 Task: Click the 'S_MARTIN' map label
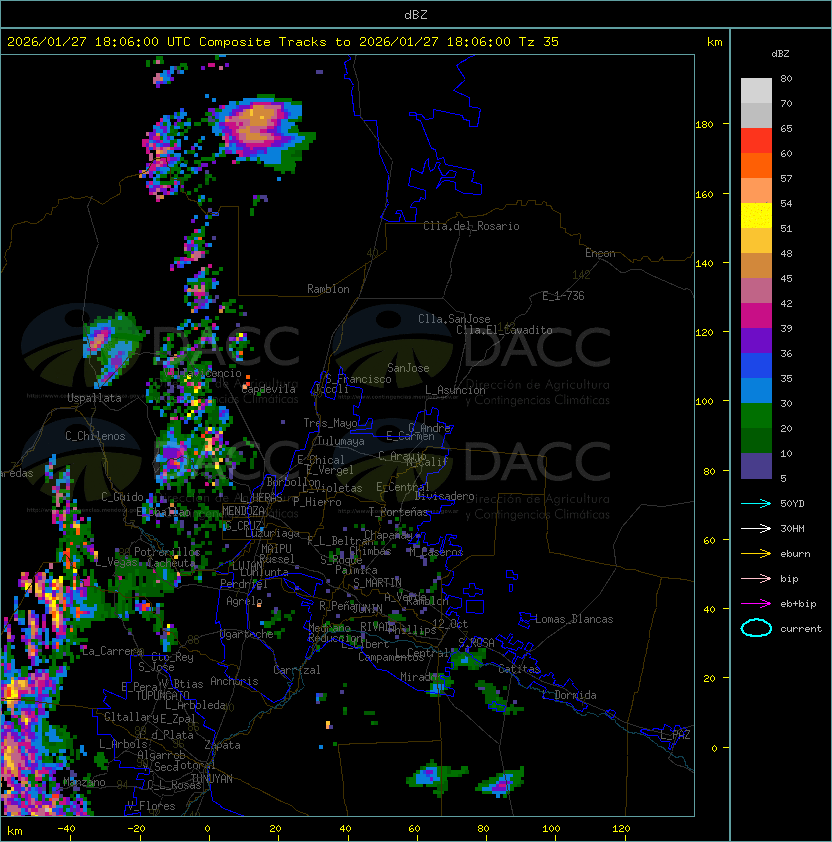click(x=377, y=583)
